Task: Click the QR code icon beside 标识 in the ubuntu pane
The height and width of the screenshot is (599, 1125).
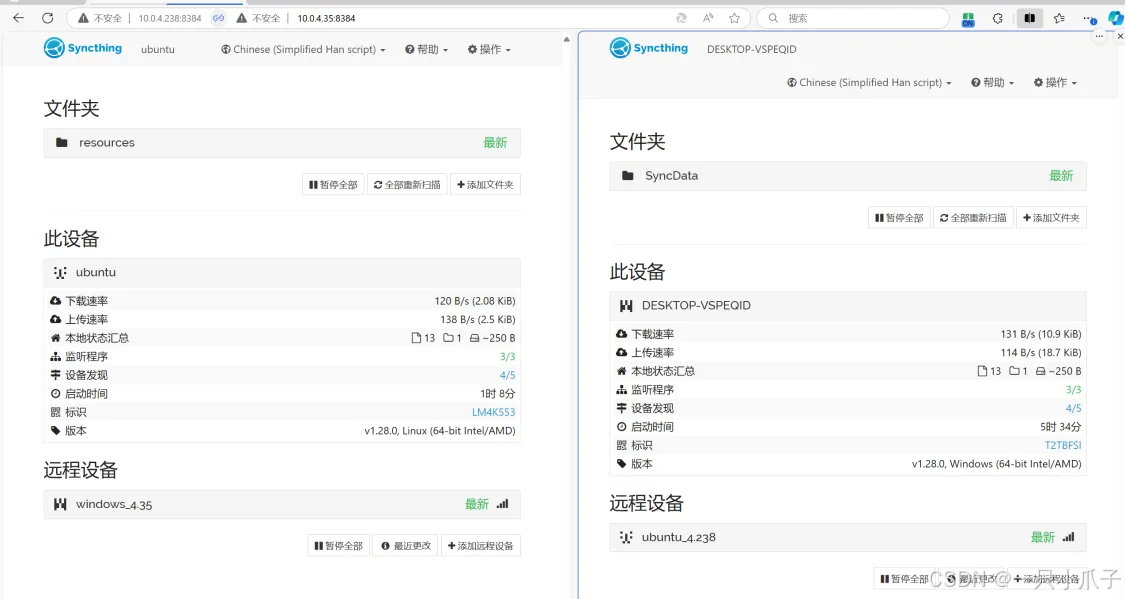Action: tap(55, 412)
